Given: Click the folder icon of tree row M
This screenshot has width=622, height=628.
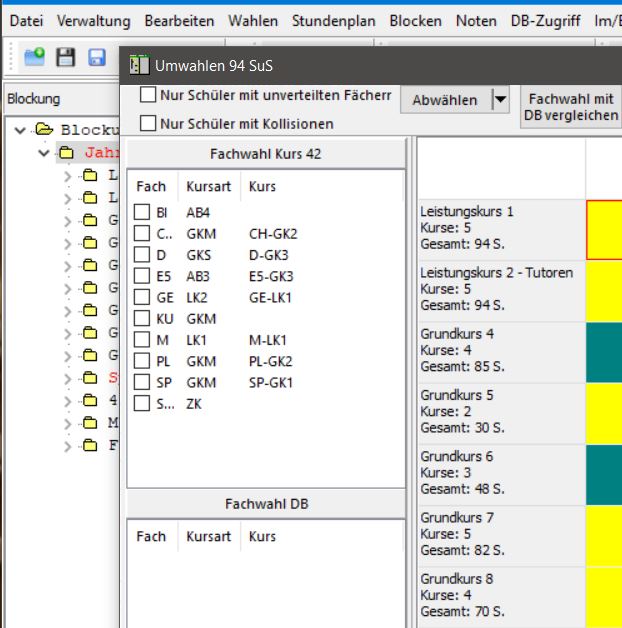Looking at the screenshot, I should 90,423.
